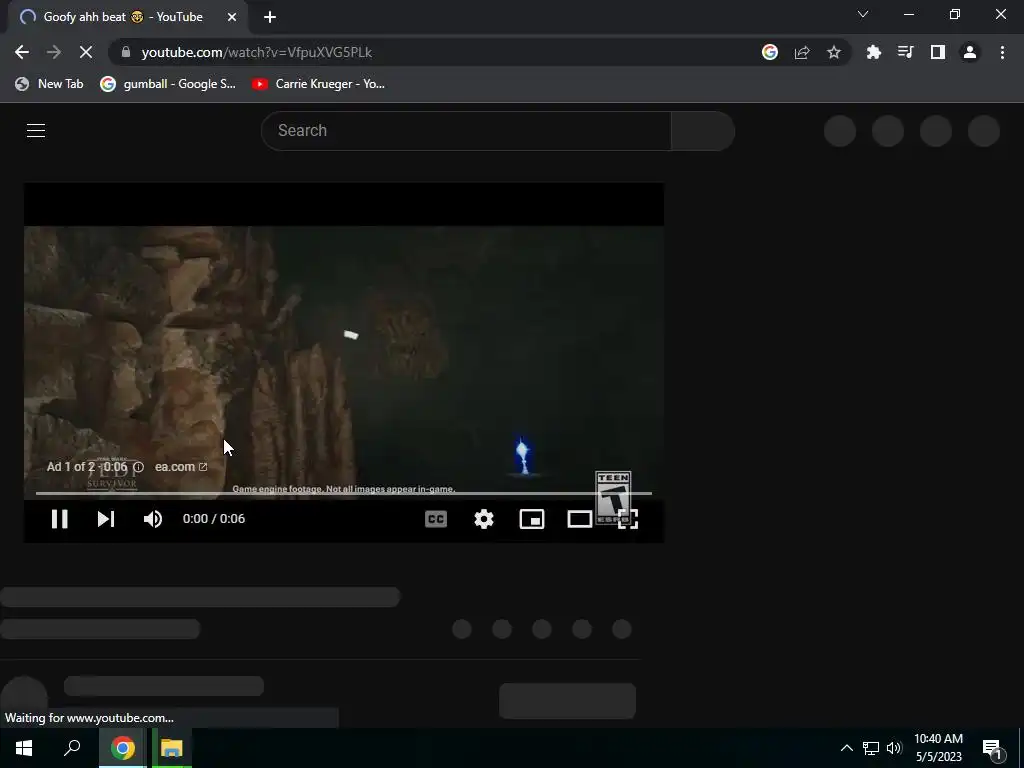
Task: Bookmark this tab with star
Action: (x=834, y=52)
